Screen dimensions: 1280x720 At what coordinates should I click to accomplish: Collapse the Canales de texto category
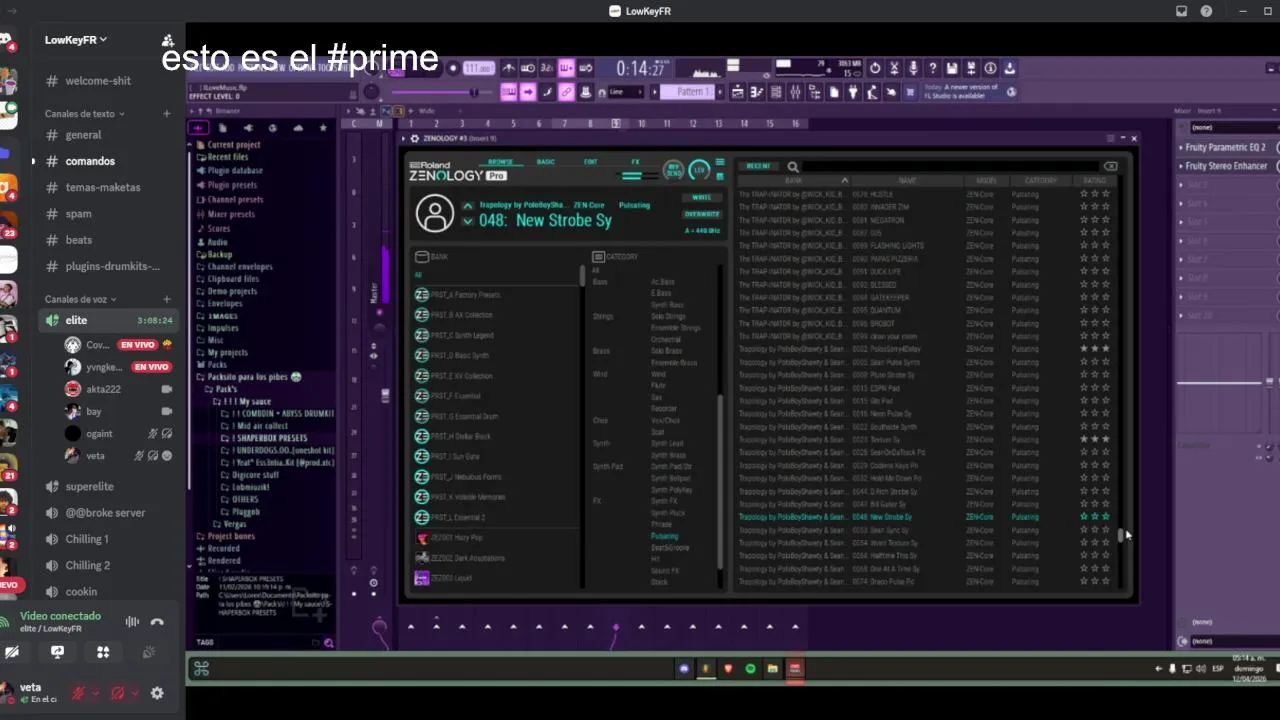click(84, 114)
